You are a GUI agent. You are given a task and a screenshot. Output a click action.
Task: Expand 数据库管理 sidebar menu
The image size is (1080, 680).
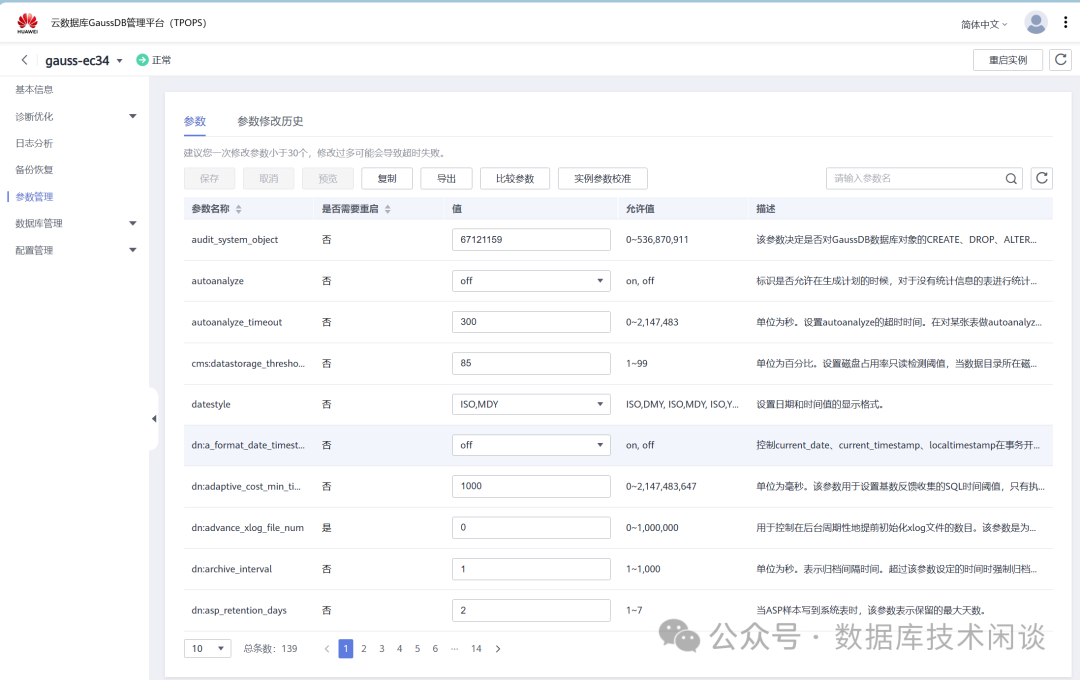[133, 223]
